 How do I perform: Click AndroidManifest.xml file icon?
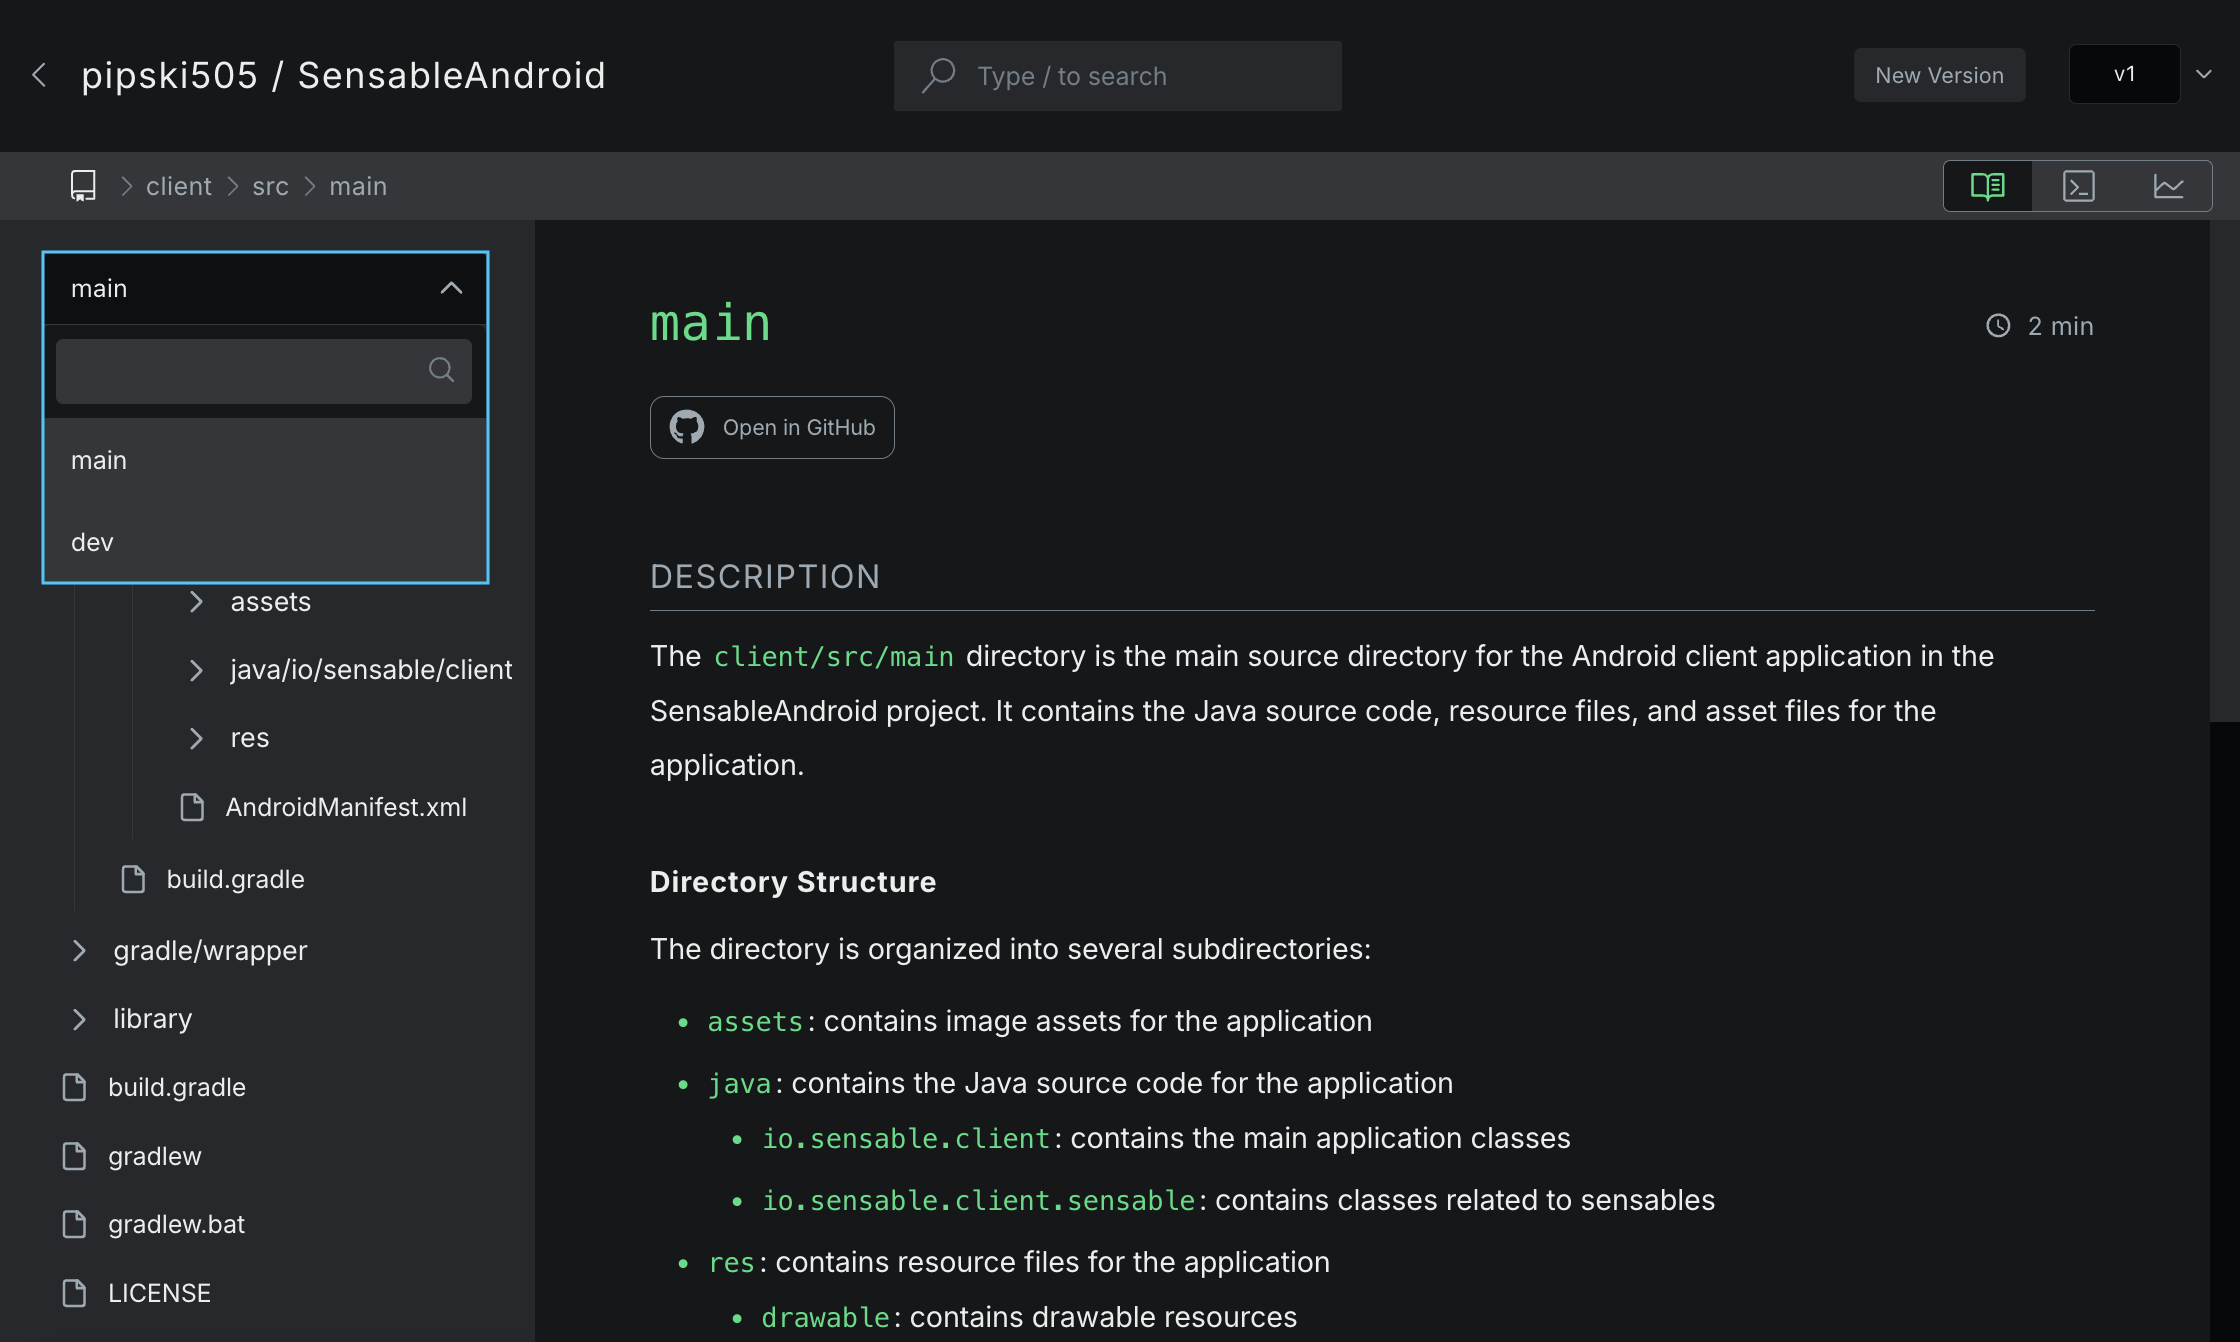pyautogui.click(x=192, y=807)
